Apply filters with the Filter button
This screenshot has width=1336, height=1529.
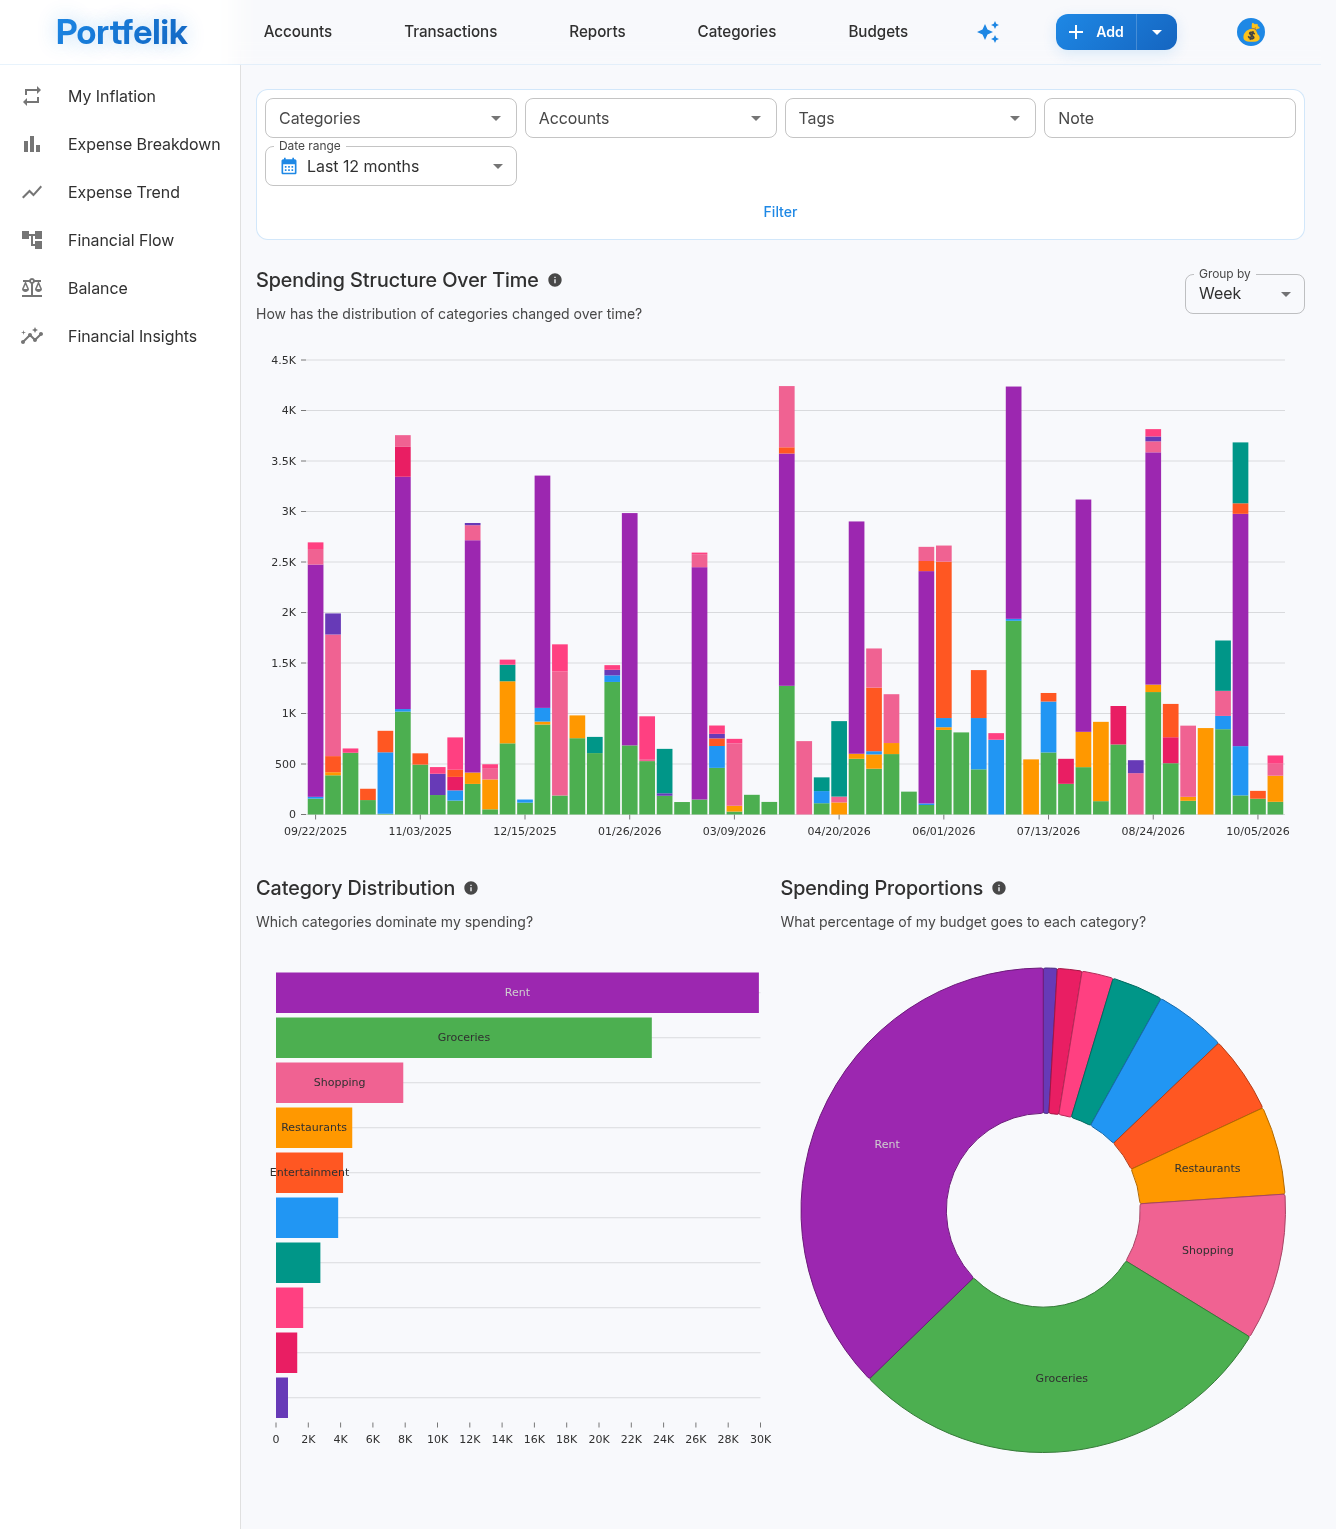(x=780, y=212)
